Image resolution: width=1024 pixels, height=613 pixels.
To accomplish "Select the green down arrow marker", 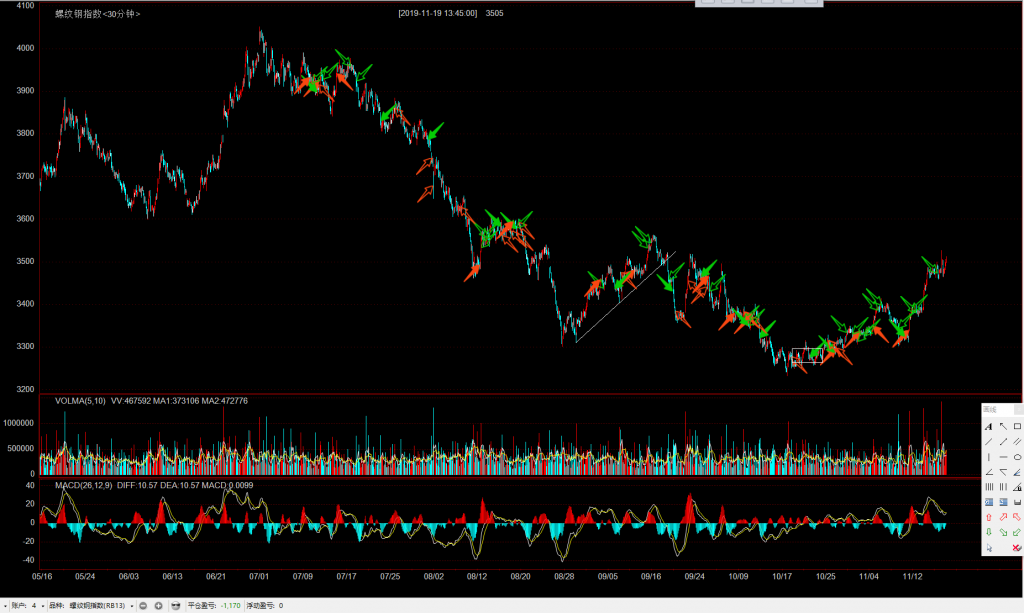I will point(989,532).
